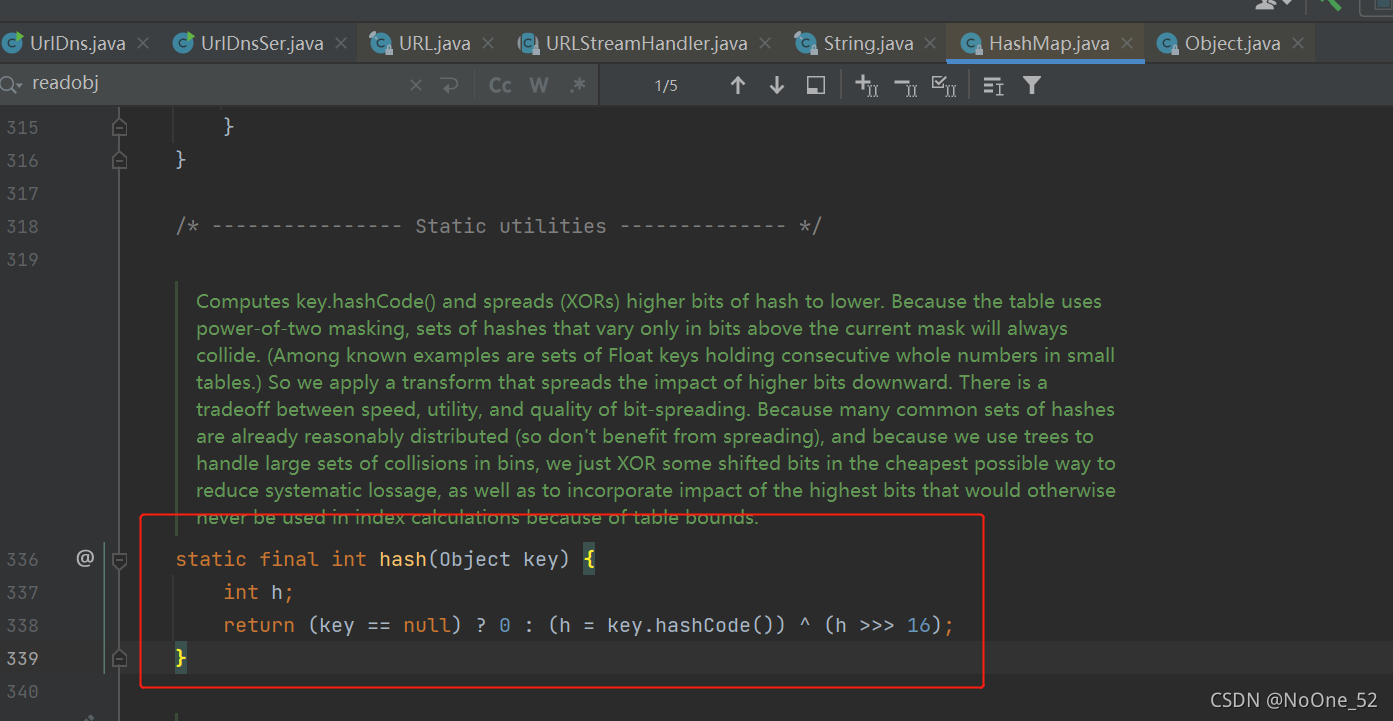Viewport: 1393px width, 721px height.
Task: Insert new line in search field
Action: (449, 86)
